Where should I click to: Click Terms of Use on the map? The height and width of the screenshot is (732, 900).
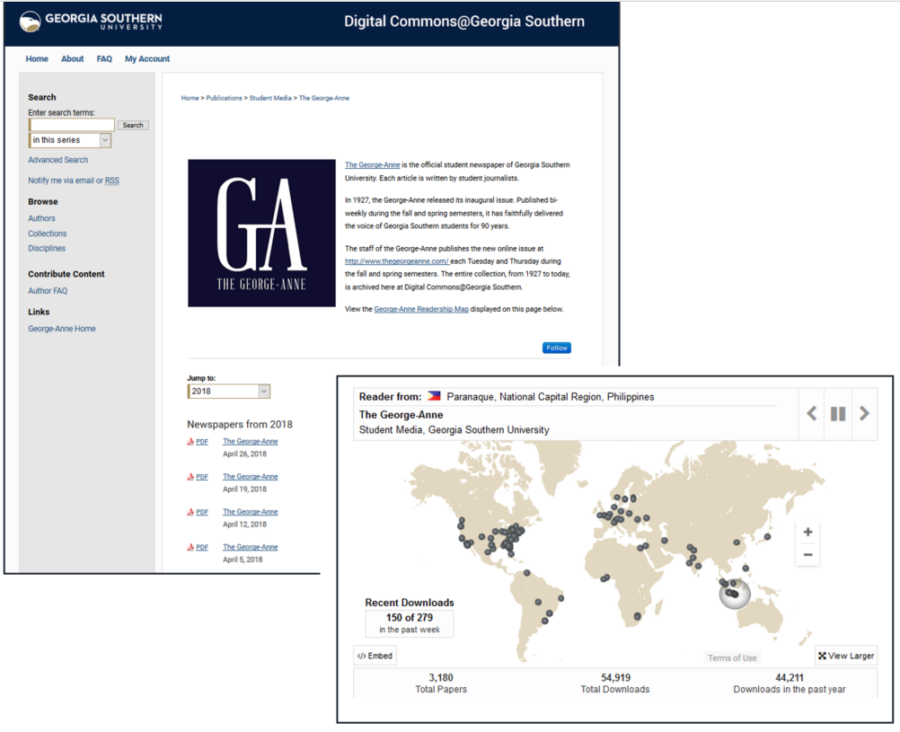732,658
